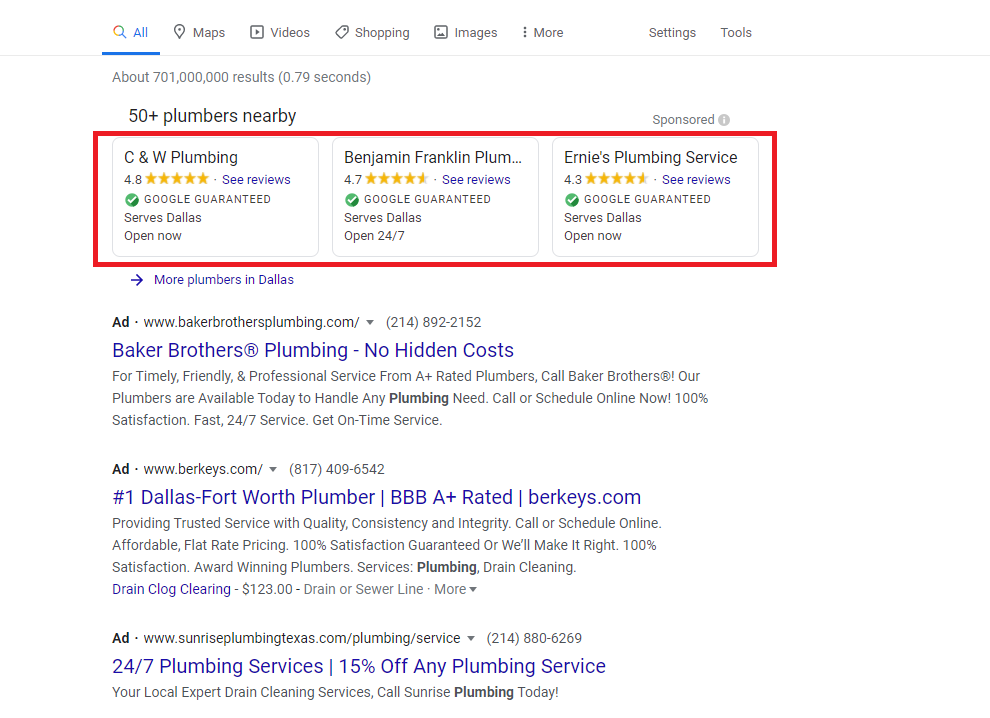Click the arrow icon beside More plumbers in Dallas

(x=137, y=280)
